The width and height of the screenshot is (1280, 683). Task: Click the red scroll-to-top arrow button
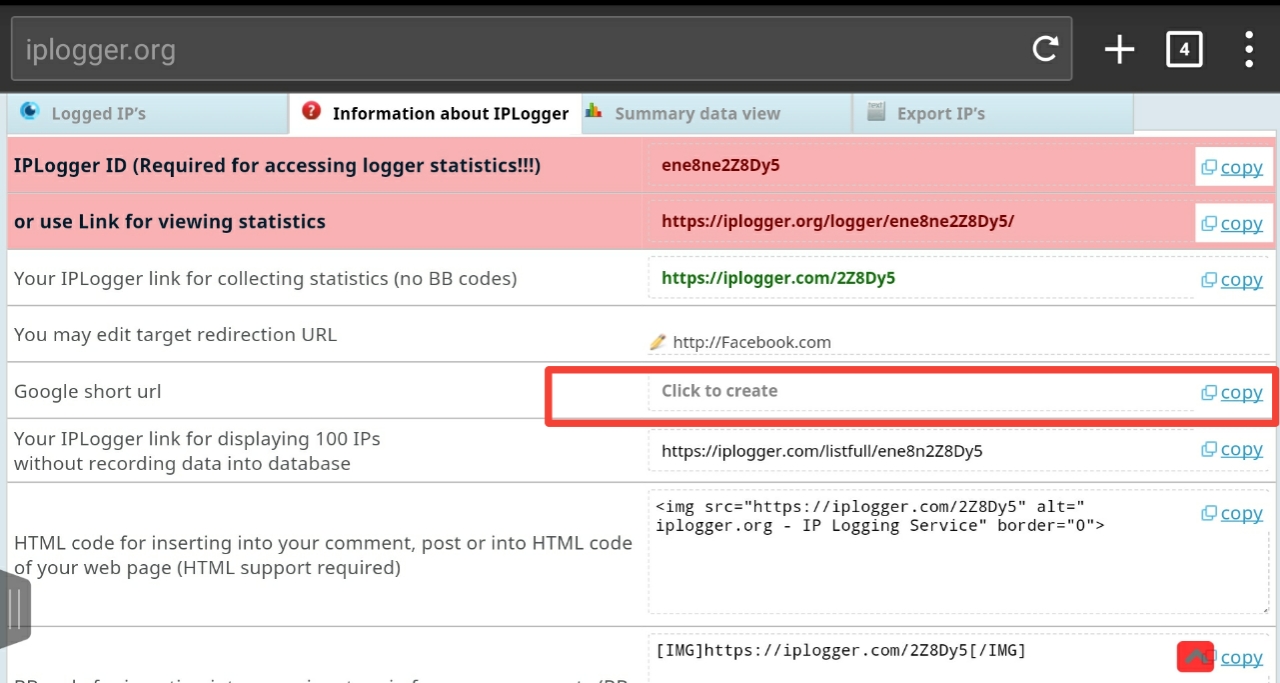click(1195, 656)
